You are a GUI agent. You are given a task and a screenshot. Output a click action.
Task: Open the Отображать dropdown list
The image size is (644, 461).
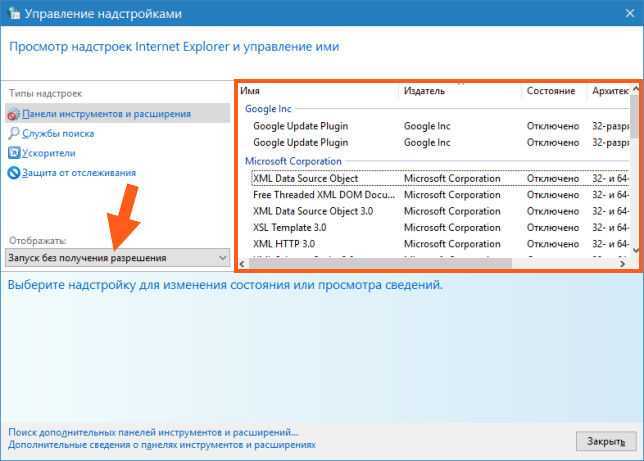coord(117,258)
